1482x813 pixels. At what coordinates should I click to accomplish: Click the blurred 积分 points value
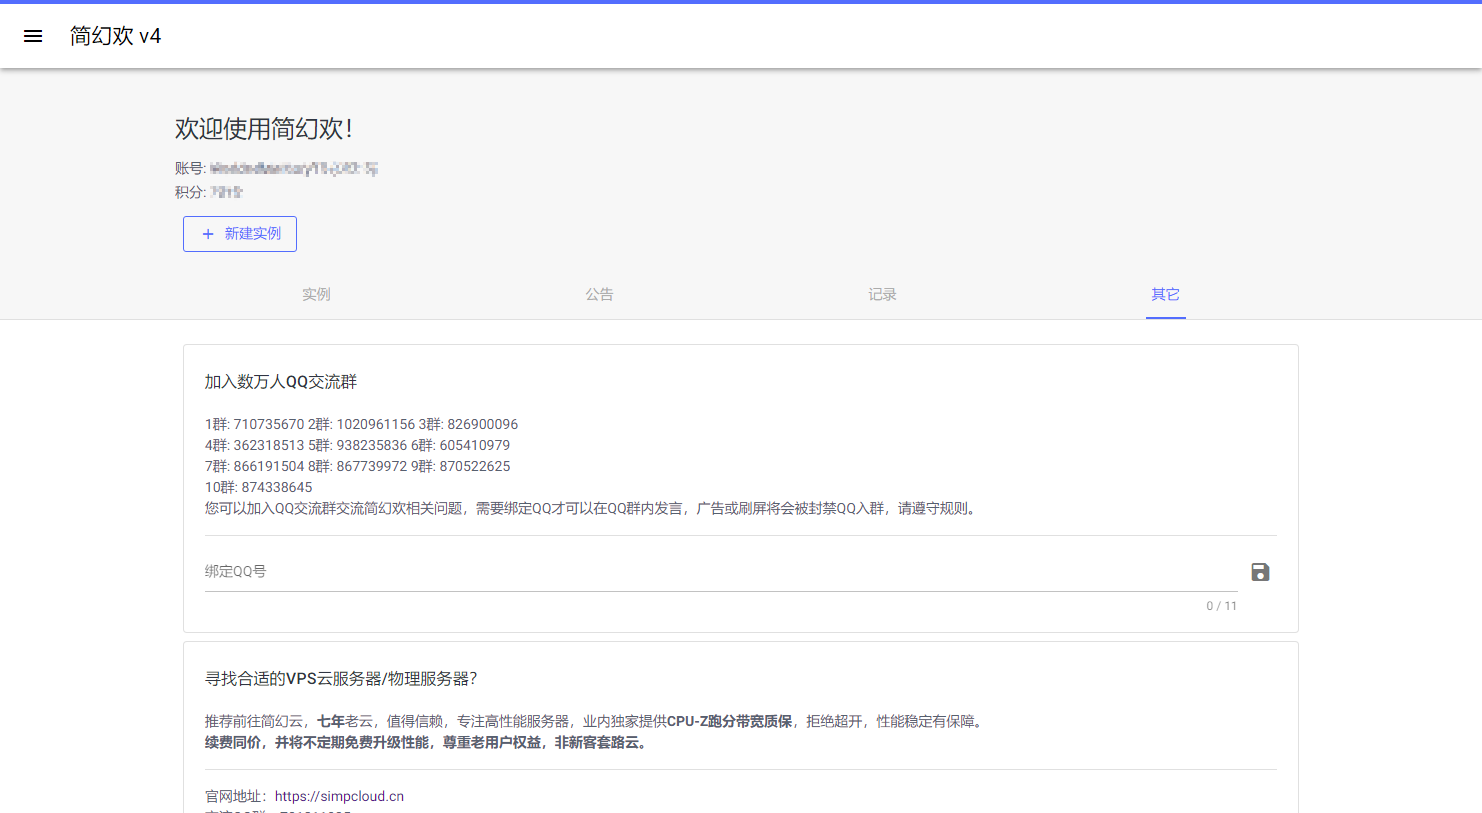coord(226,192)
